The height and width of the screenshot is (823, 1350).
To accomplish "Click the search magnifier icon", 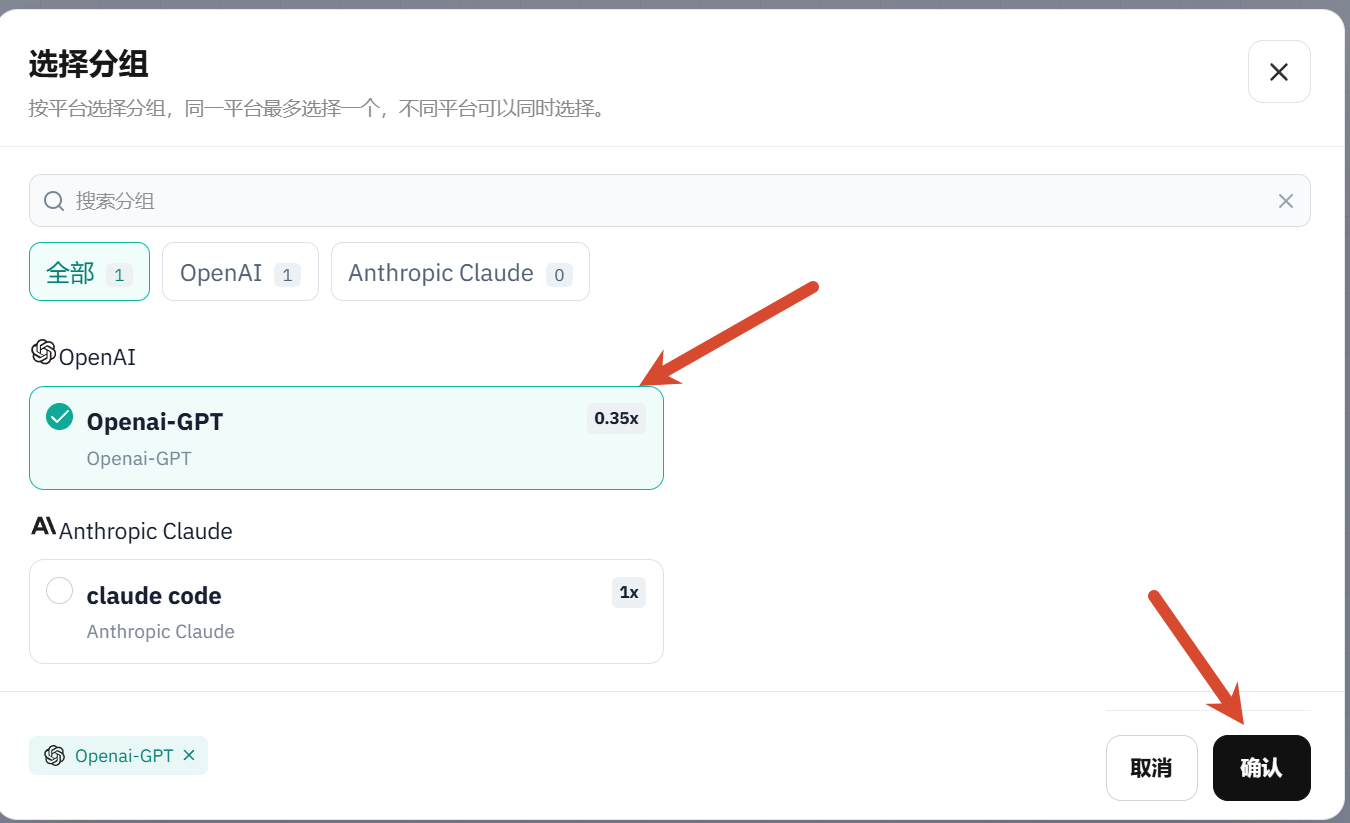I will point(54,201).
